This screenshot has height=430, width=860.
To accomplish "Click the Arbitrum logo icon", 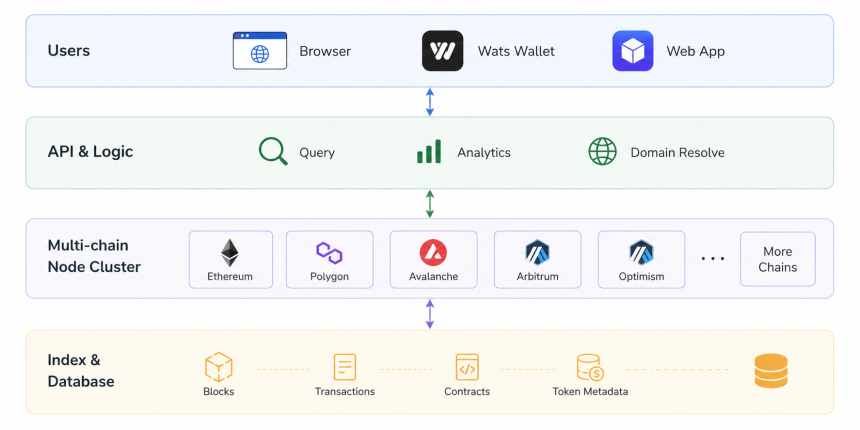I will tap(538, 253).
